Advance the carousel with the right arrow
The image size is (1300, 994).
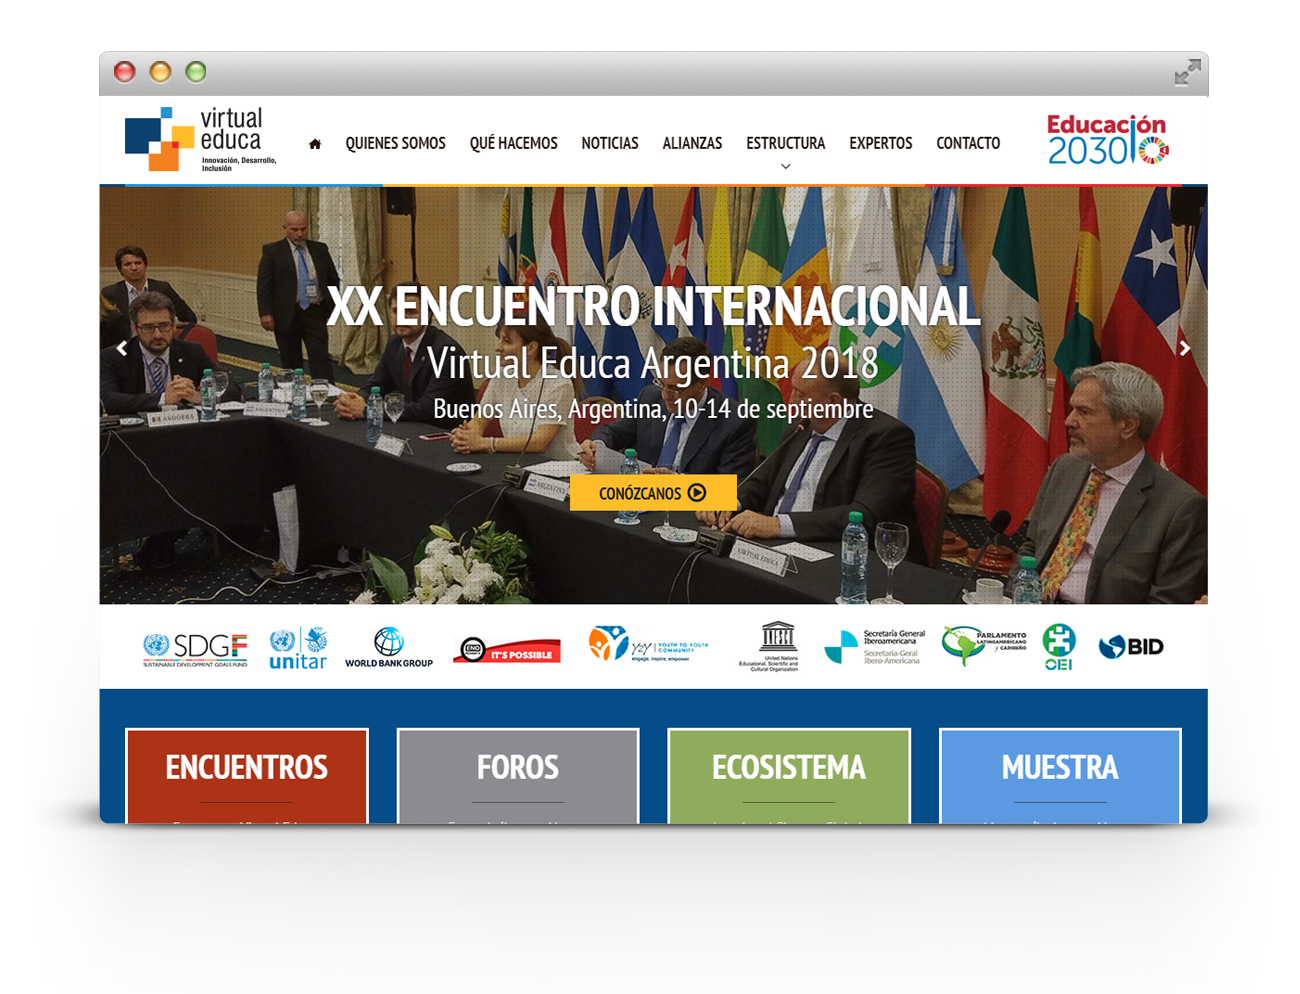(1185, 348)
